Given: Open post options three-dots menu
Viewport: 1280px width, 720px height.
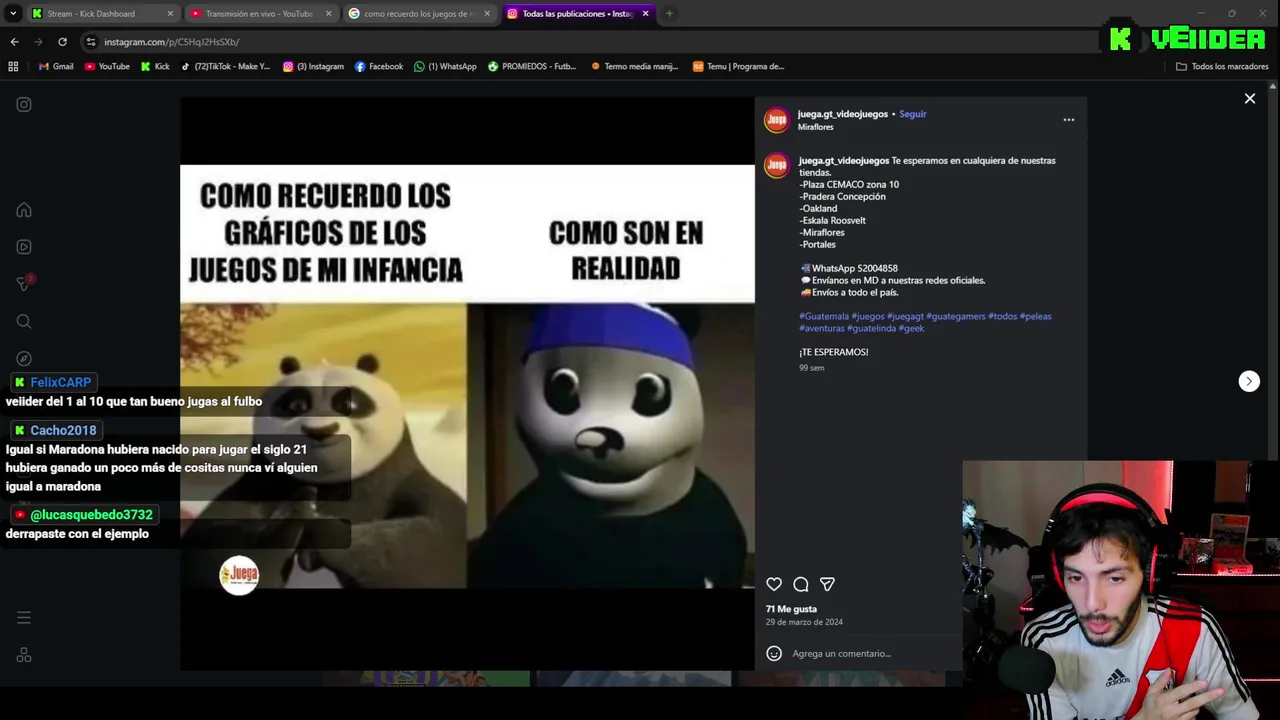Looking at the screenshot, I should click(1069, 119).
